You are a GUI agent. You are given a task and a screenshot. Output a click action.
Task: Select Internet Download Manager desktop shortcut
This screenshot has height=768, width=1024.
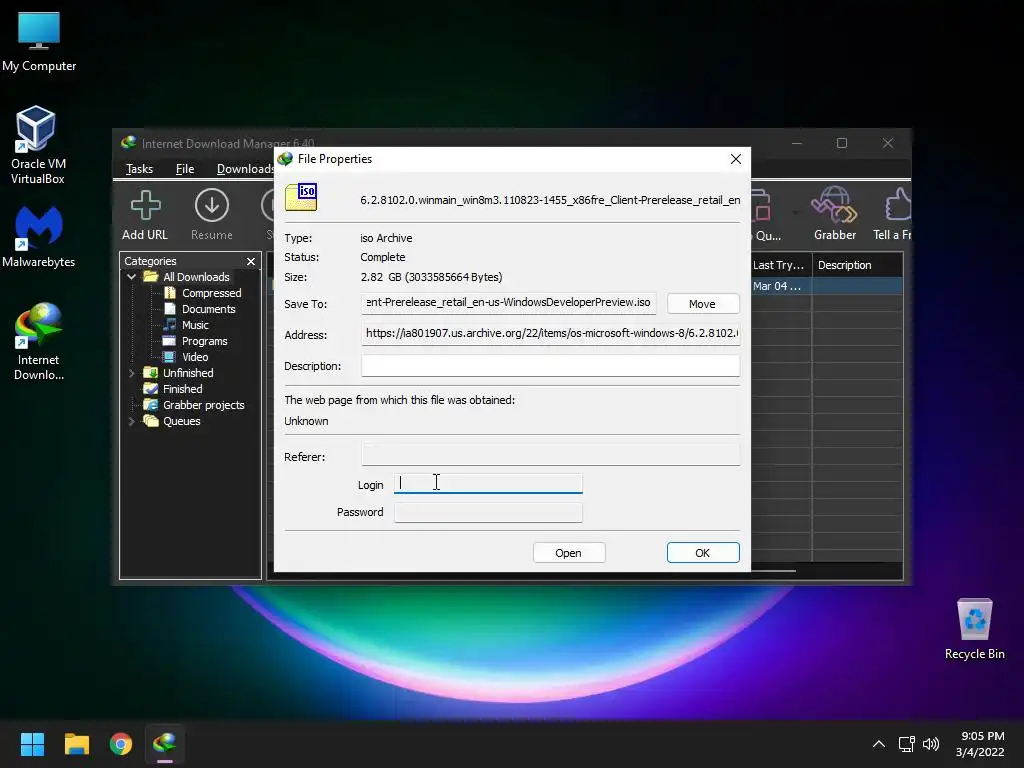click(x=39, y=342)
